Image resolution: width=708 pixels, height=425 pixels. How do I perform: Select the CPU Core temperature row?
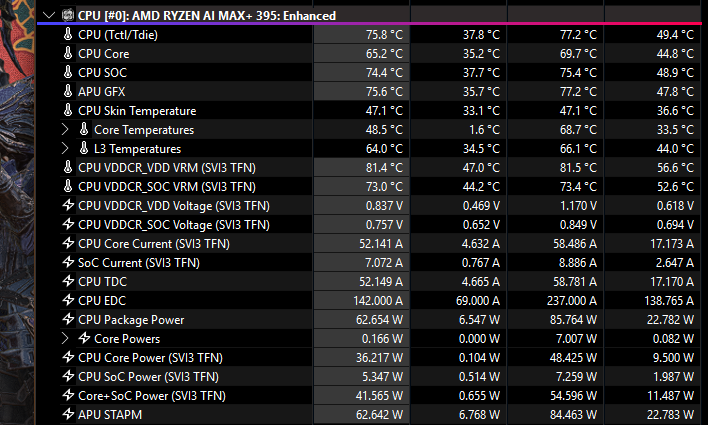pos(103,54)
